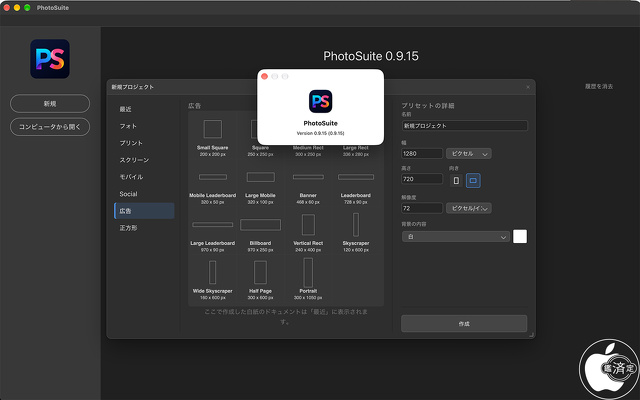This screenshot has width=640, height=400.
Task: Open the スクリーン category
Action: coord(144,160)
